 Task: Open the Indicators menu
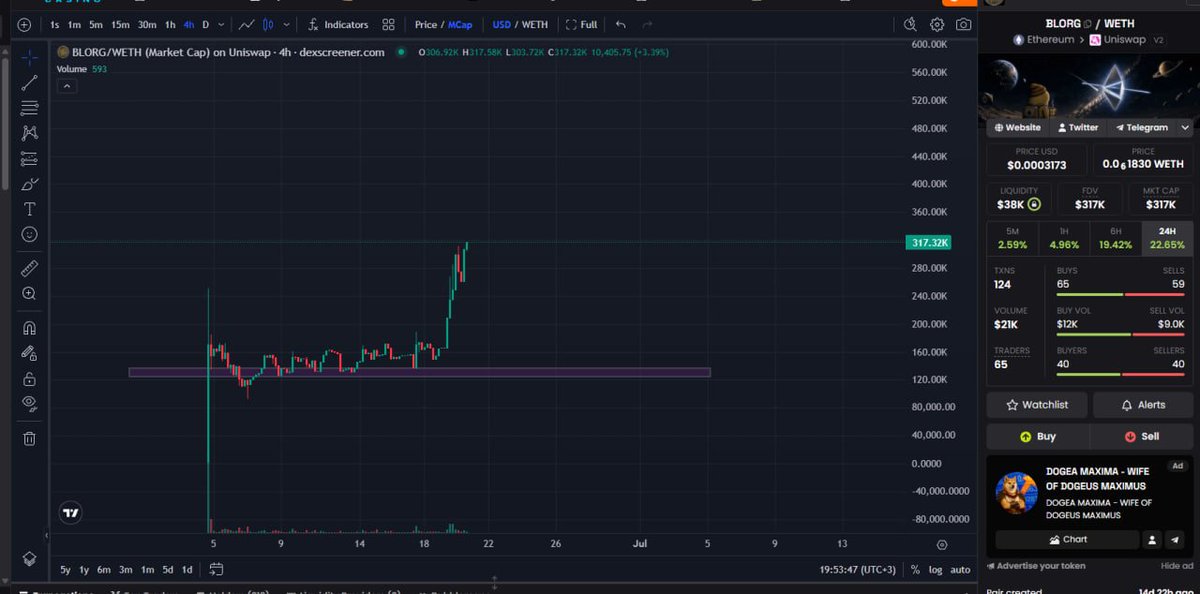pos(338,24)
